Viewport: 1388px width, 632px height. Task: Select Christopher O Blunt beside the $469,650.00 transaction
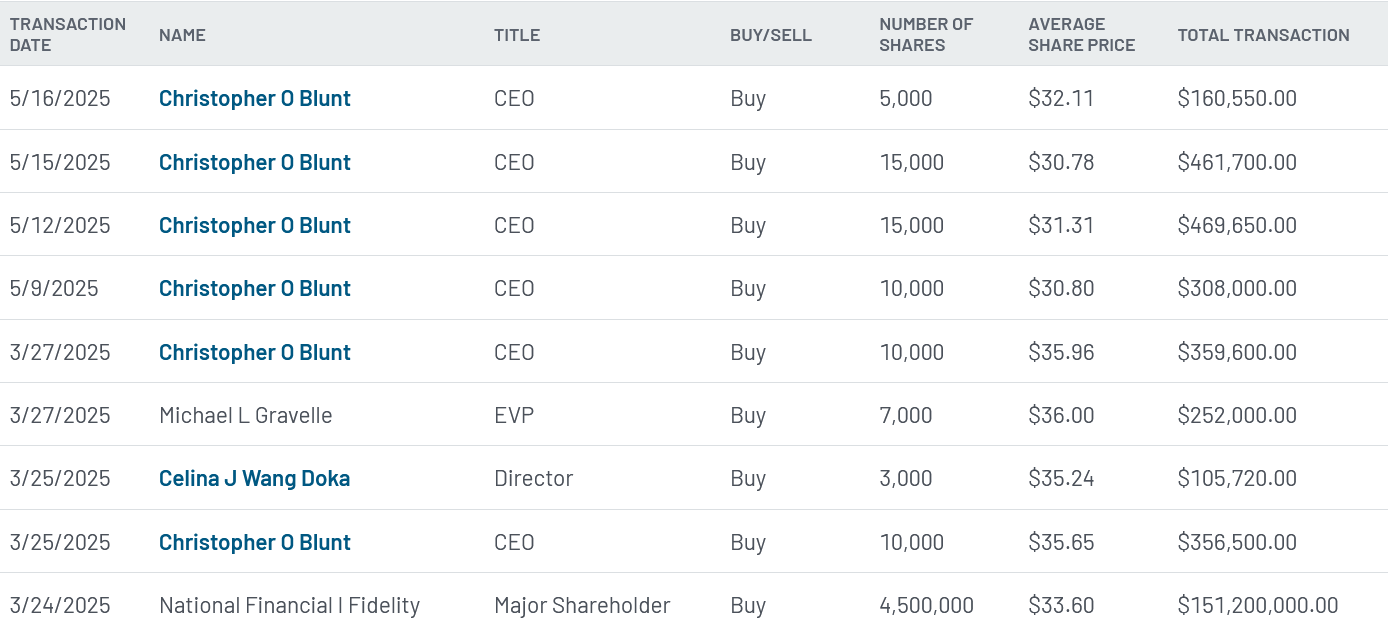point(254,225)
